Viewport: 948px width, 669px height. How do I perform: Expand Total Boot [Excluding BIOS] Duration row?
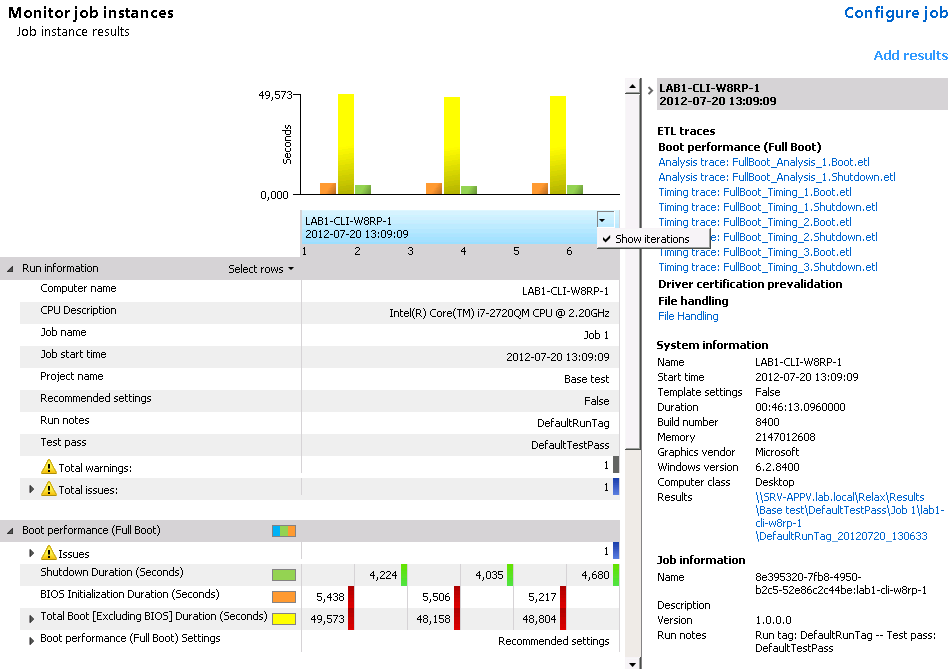(x=31, y=618)
